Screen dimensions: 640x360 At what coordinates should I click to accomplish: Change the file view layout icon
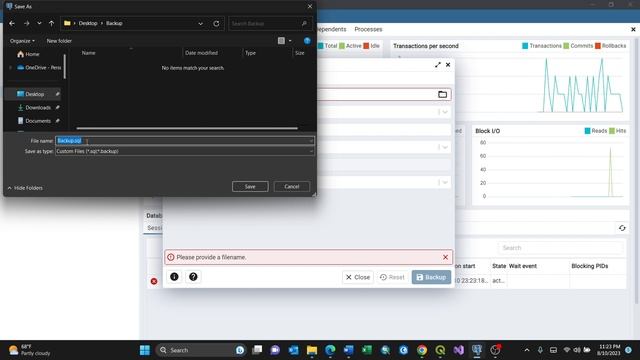pos(281,41)
